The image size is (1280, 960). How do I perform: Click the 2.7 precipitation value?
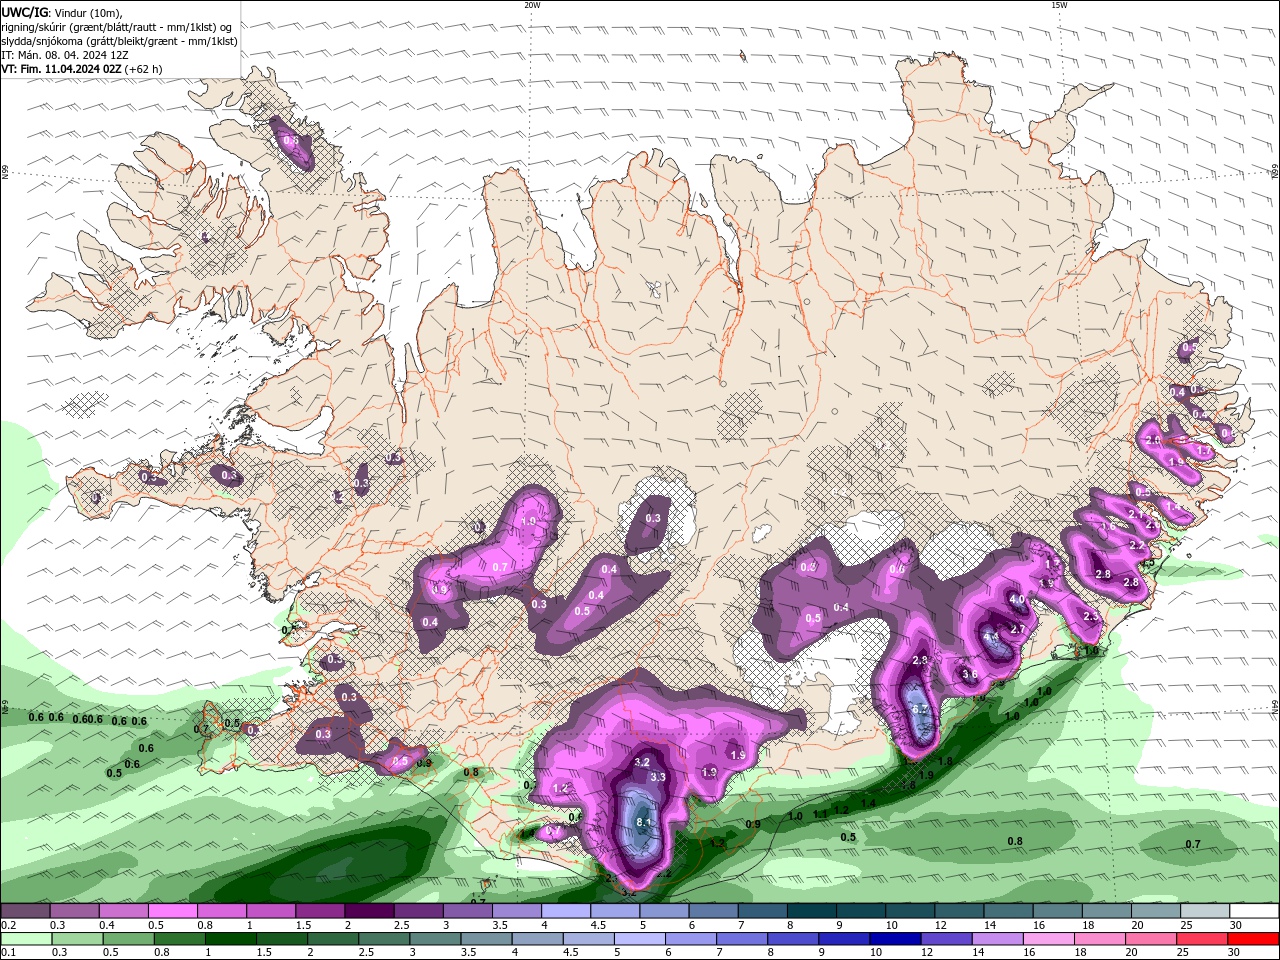1018,629
